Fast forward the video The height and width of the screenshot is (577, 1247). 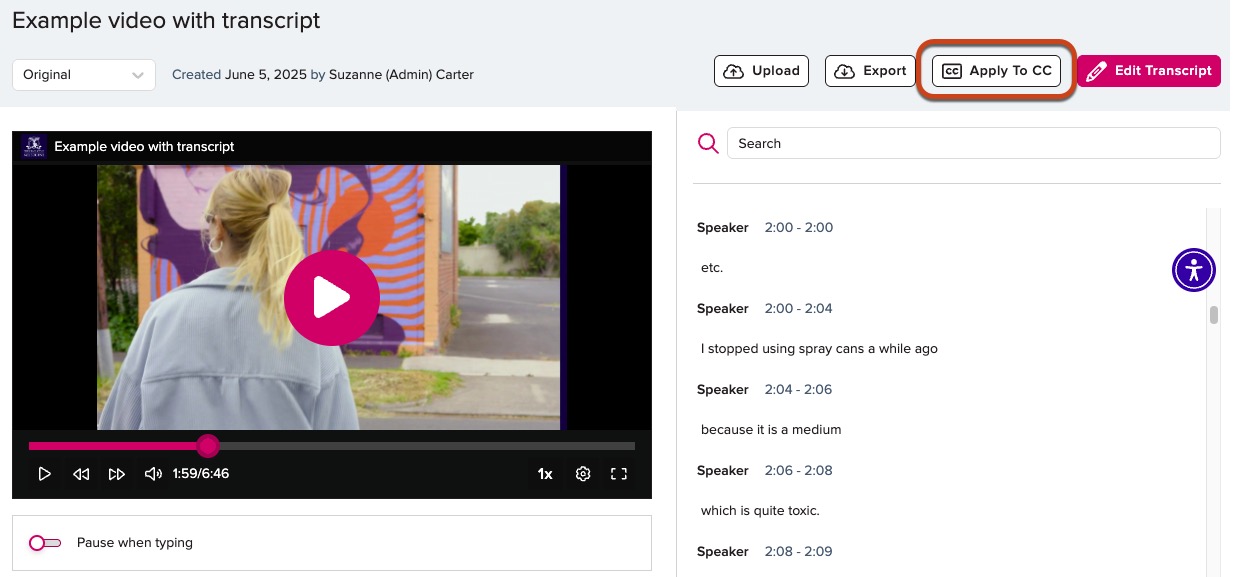click(x=117, y=474)
